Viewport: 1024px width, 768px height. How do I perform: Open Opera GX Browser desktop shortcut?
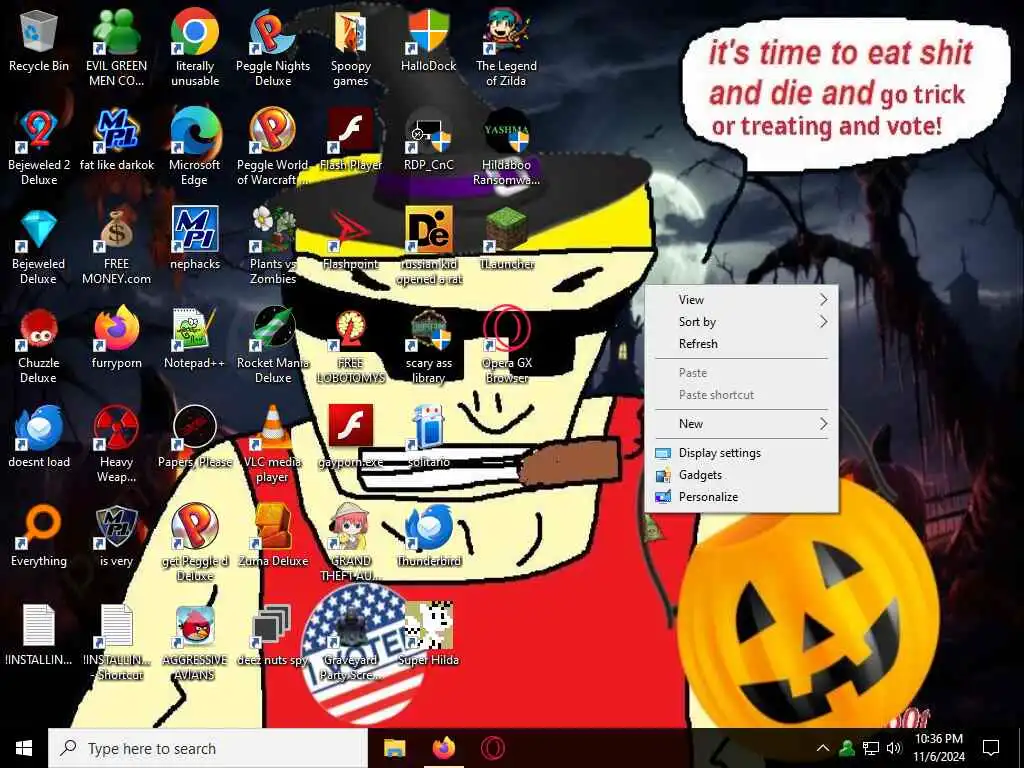pyautogui.click(x=506, y=346)
